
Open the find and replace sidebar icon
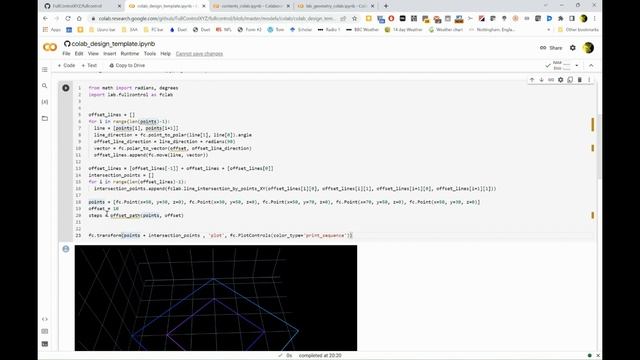pyautogui.click(x=45, y=86)
